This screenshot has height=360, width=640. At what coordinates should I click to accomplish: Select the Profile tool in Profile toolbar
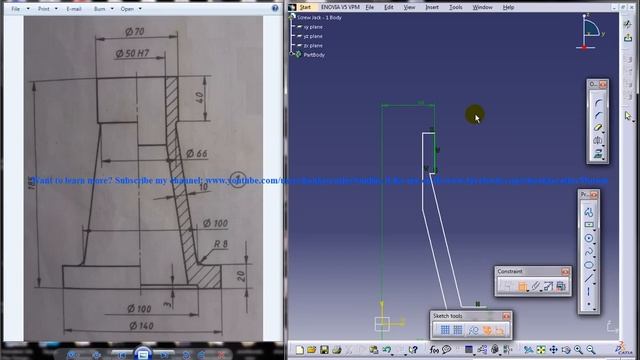[588, 212]
